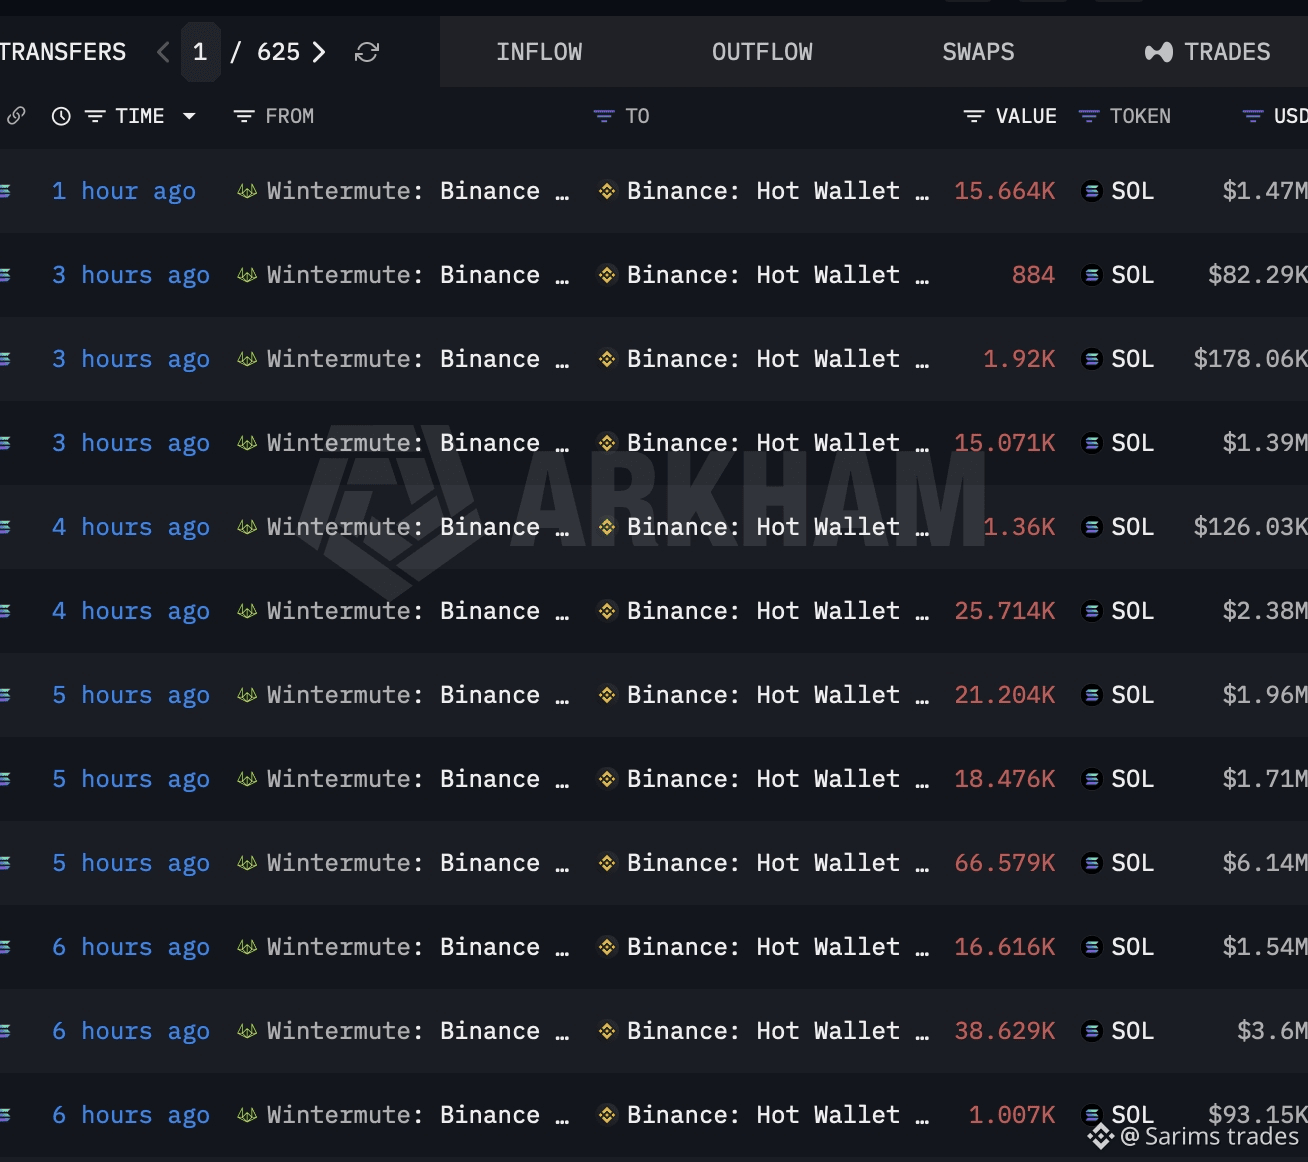Open the TIME column filter icon
Screen dimensions: 1308x1162
point(95,116)
